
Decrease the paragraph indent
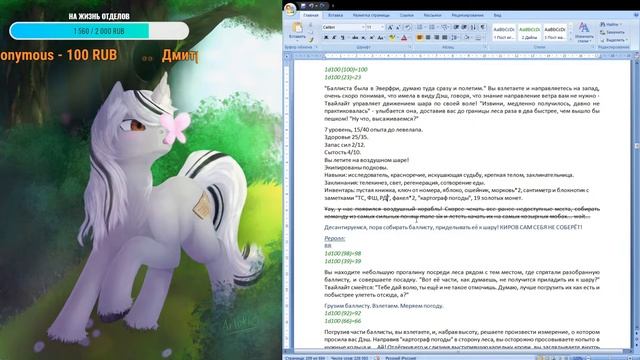point(456,27)
